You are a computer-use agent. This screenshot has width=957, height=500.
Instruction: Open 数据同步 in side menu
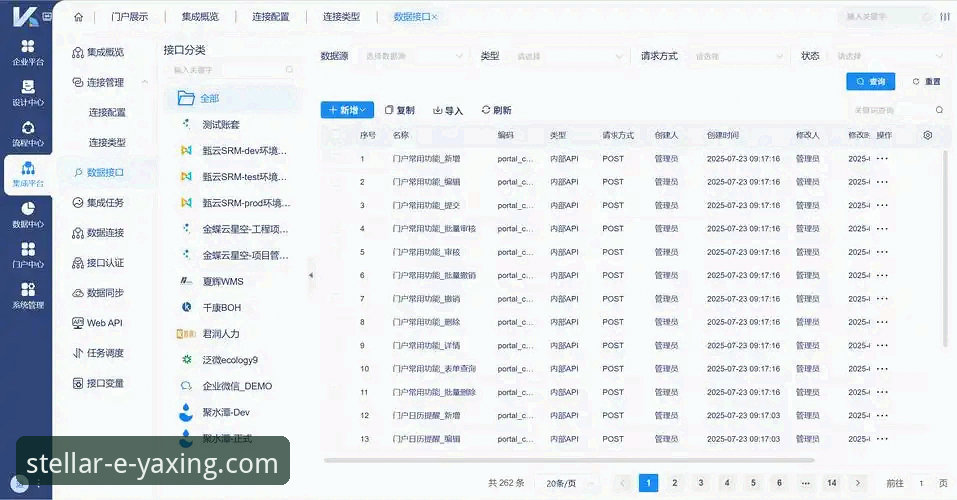coord(98,293)
